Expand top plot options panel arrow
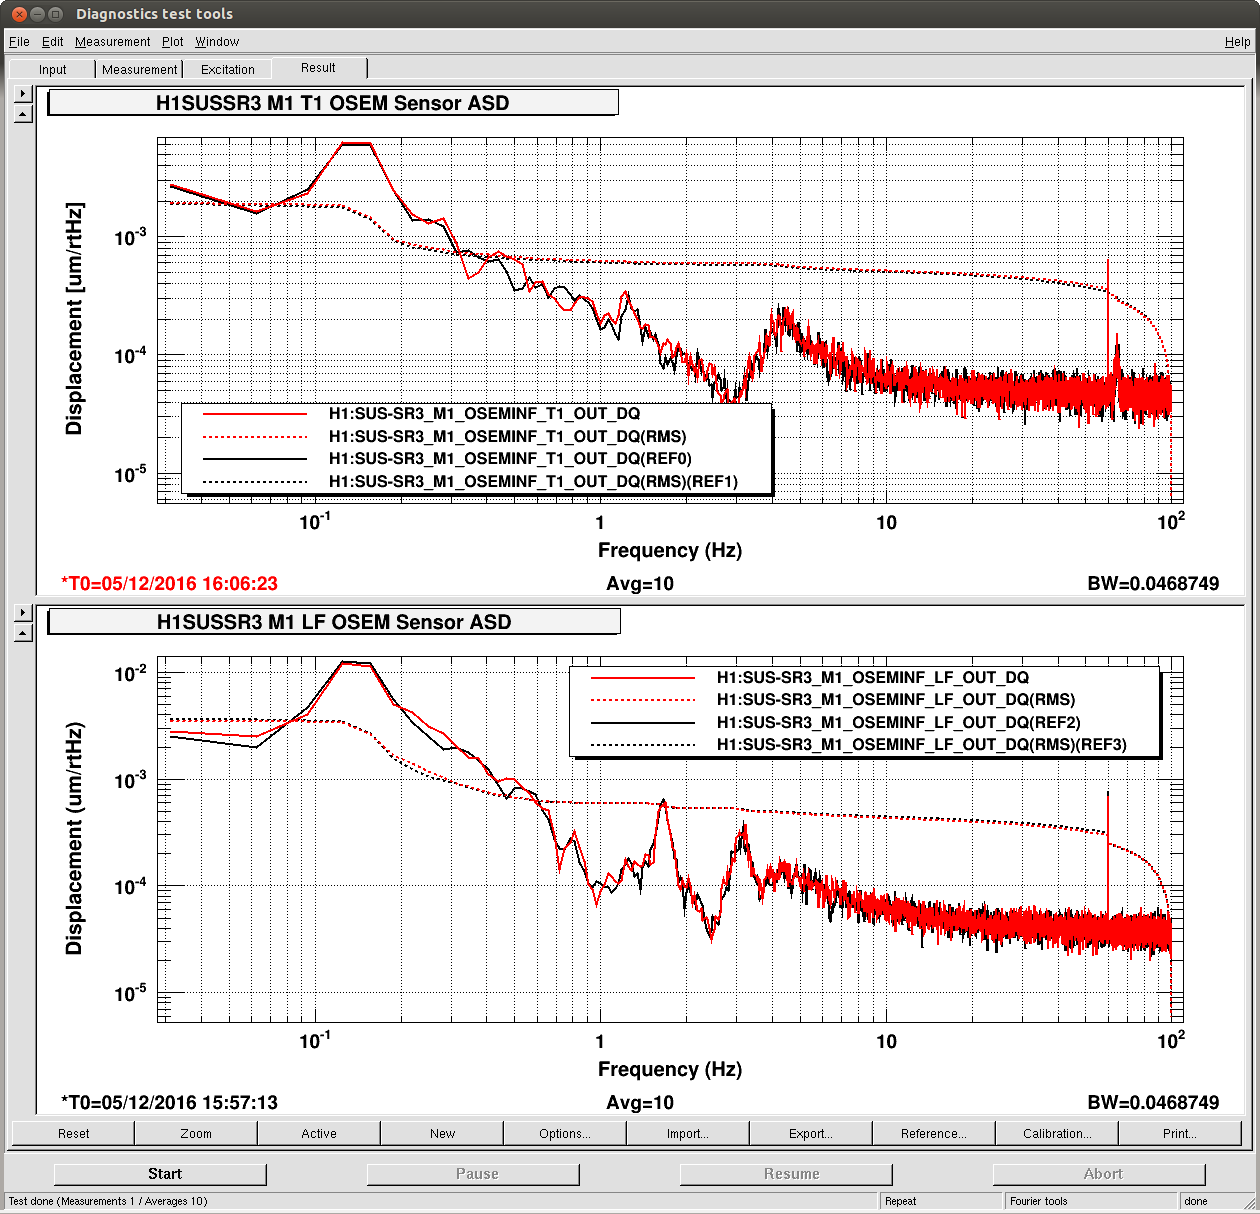1260x1214 pixels. pos(23,94)
